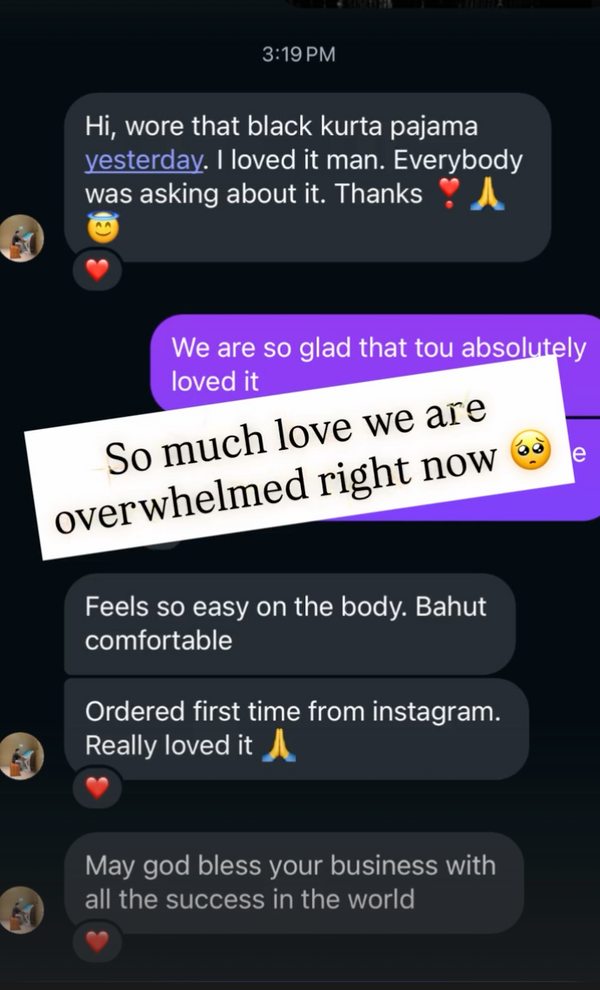
Task: Tap folded hands emoji after 'Thanks'
Action: [488, 194]
